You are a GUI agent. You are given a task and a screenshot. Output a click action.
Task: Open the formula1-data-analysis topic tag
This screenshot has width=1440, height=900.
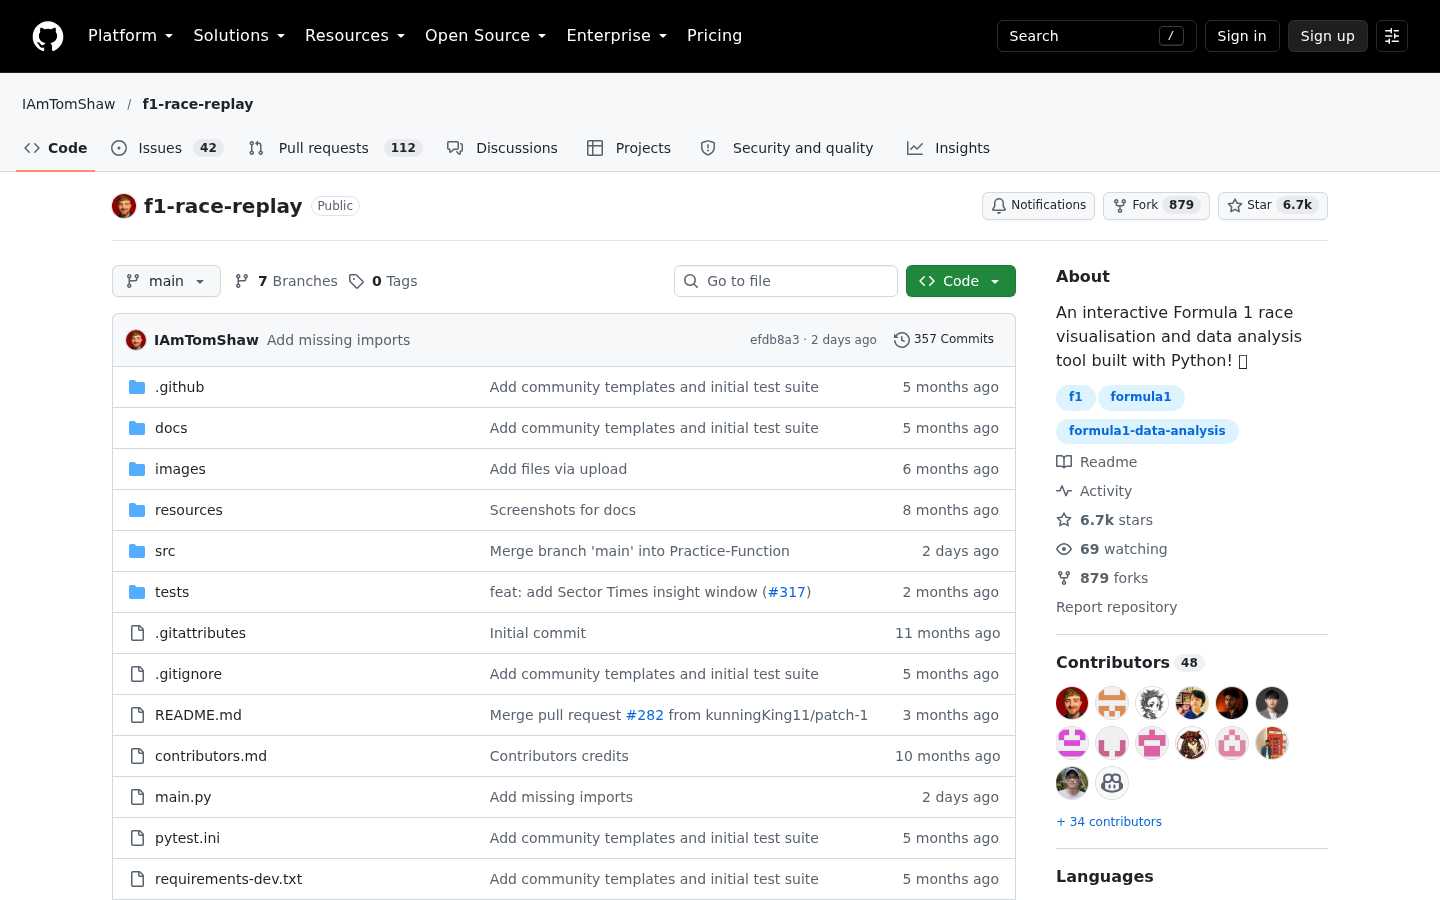click(x=1147, y=431)
